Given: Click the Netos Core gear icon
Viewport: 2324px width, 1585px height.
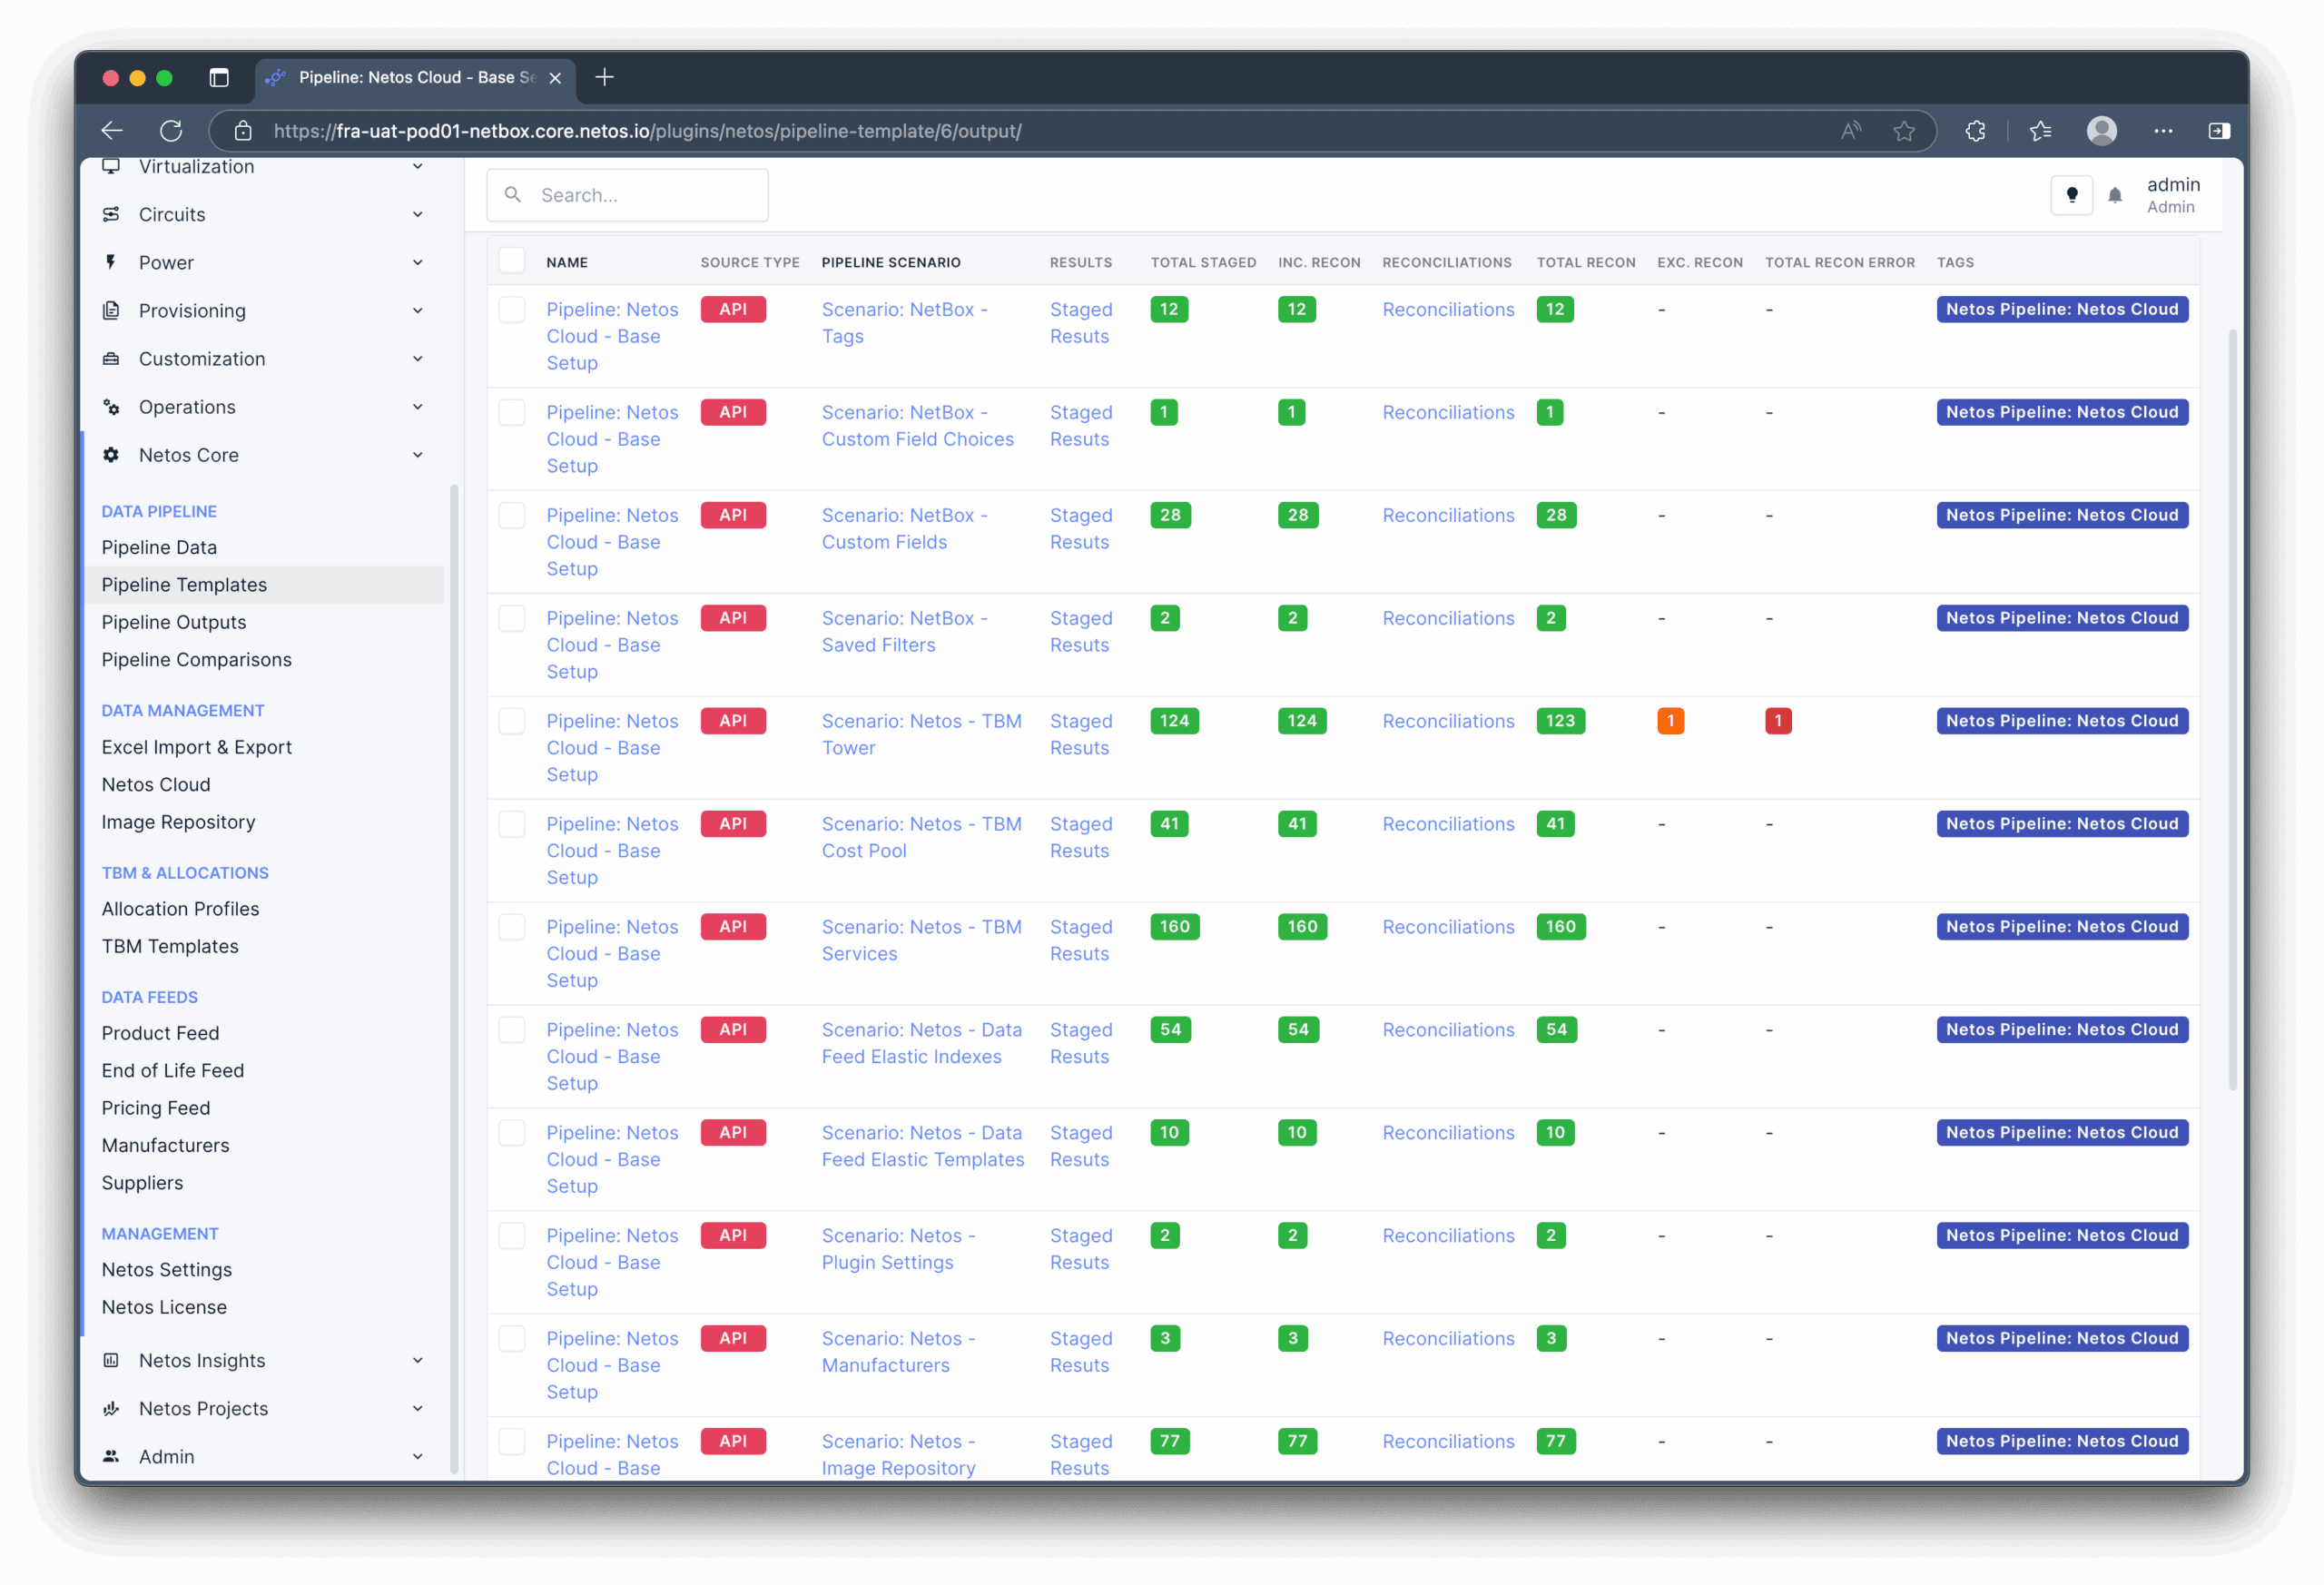Looking at the screenshot, I should [111, 455].
